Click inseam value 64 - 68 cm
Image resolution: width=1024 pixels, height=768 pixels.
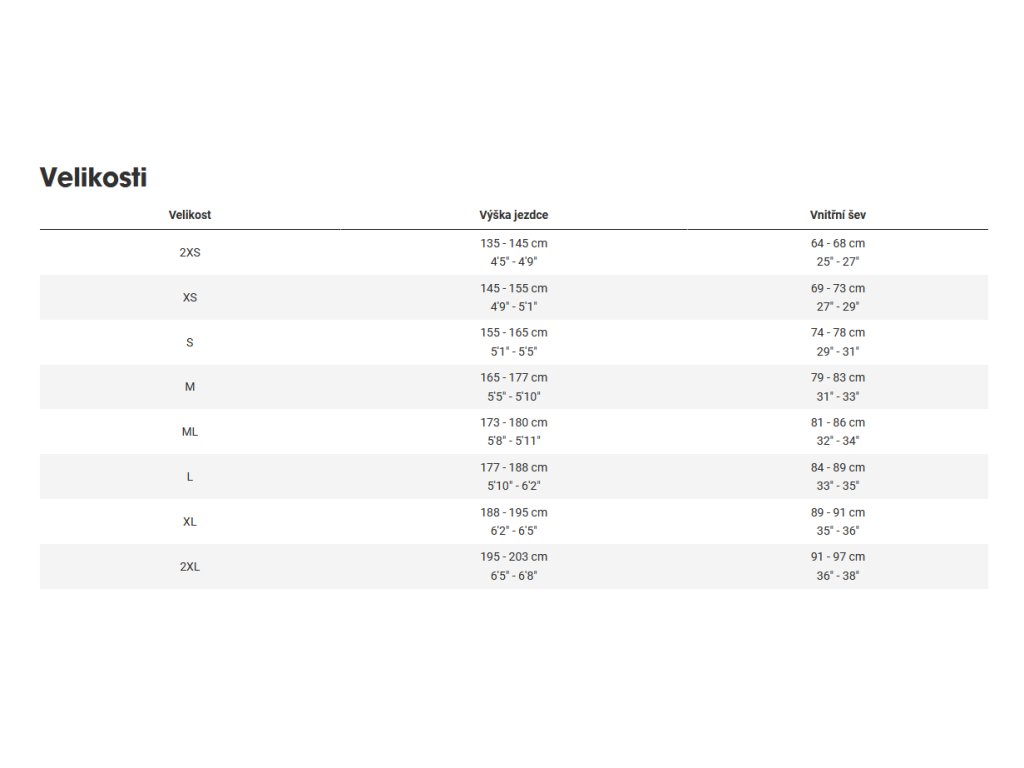pyautogui.click(x=838, y=244)
